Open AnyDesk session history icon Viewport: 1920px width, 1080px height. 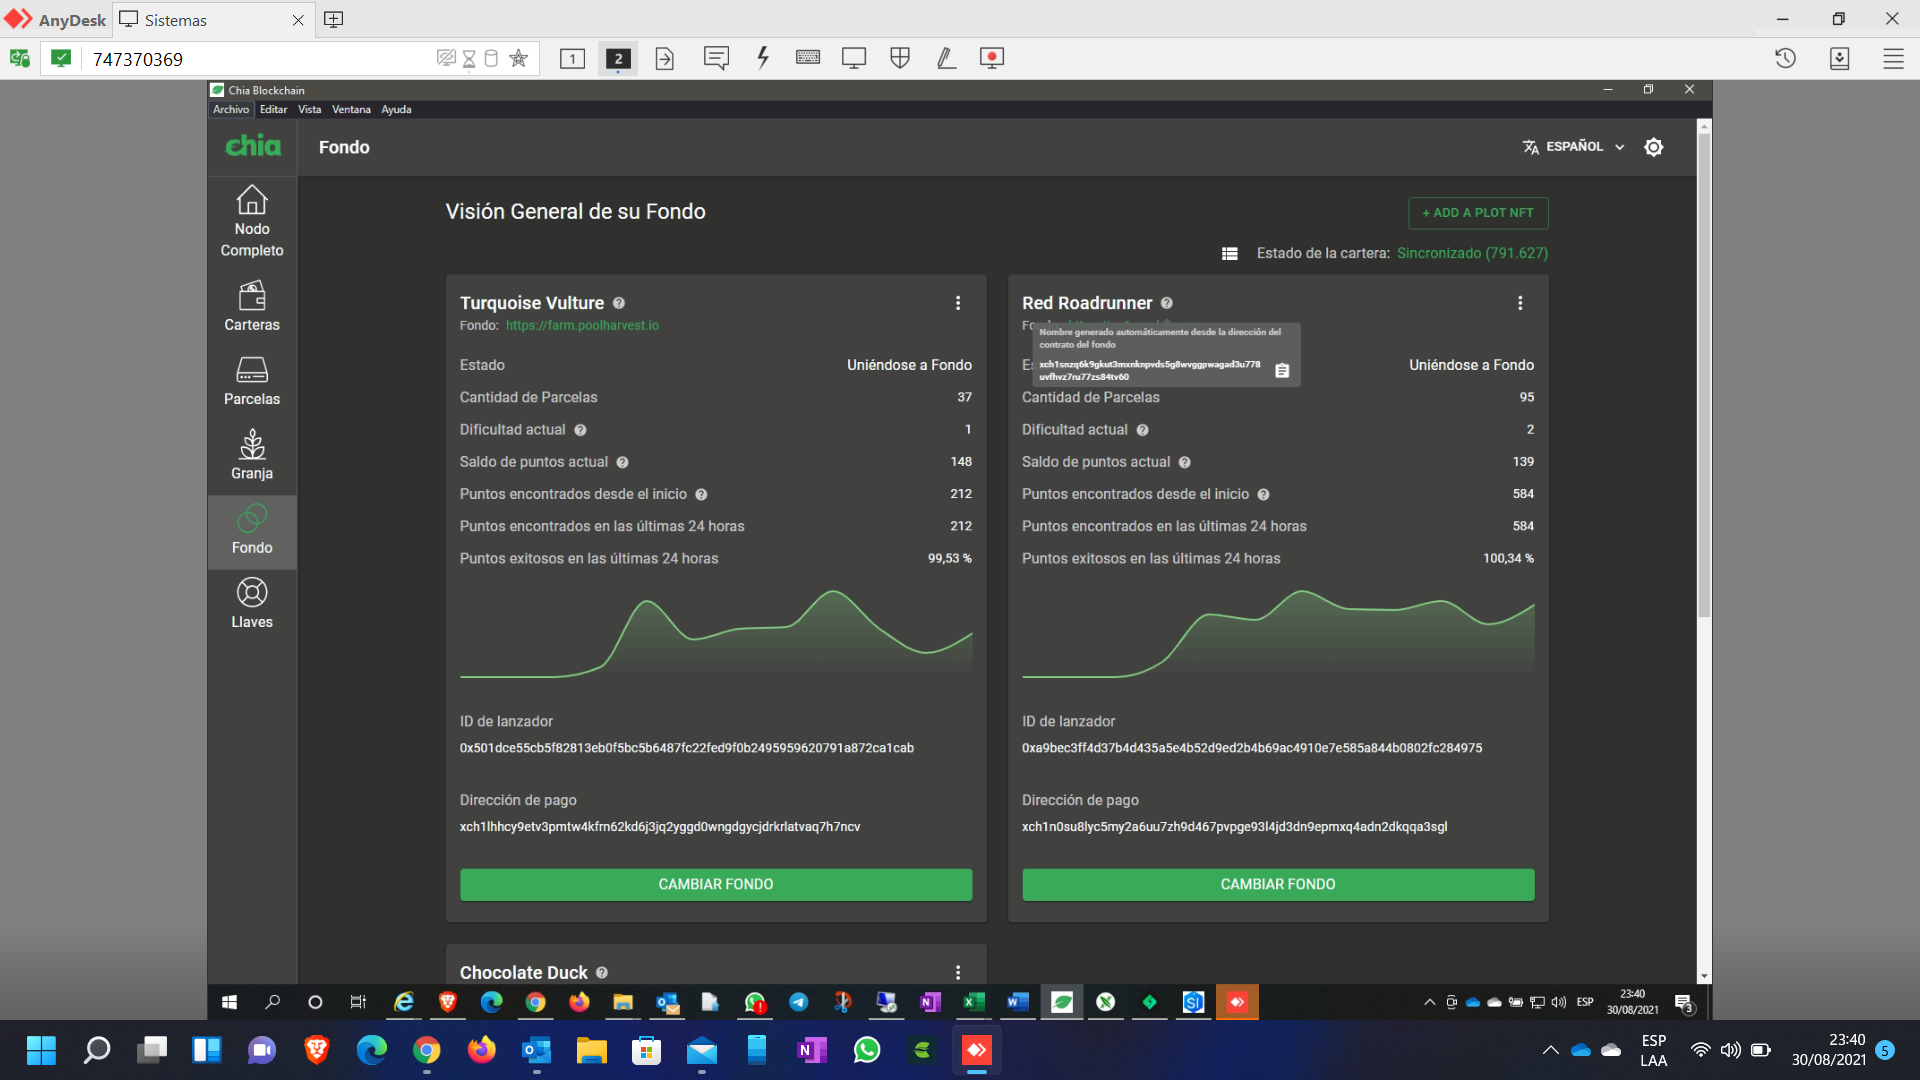tap(1786, 58)
